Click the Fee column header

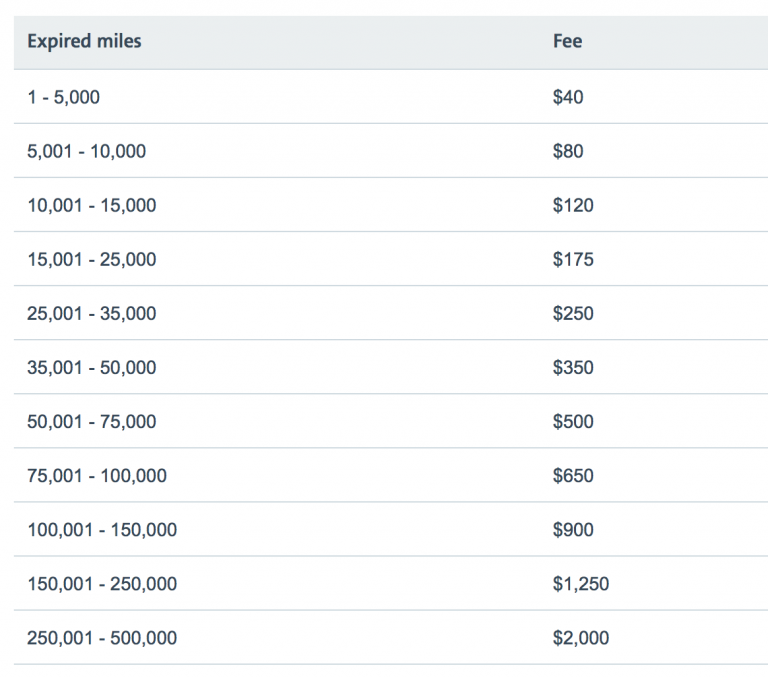[567, 42]
